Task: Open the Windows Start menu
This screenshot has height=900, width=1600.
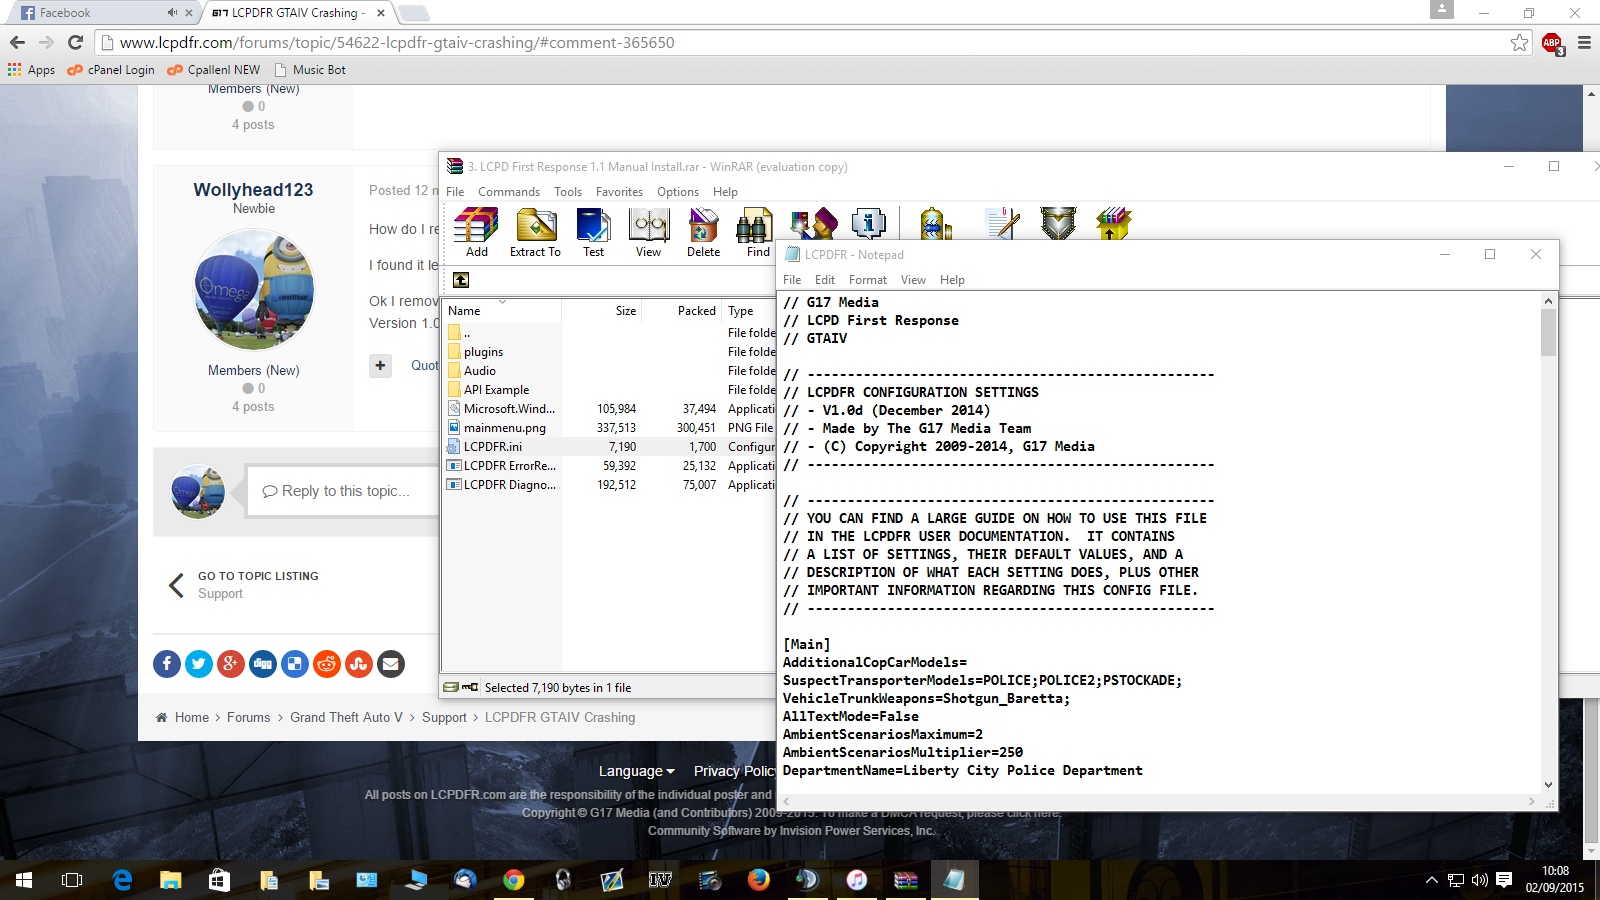Action: 24,880
